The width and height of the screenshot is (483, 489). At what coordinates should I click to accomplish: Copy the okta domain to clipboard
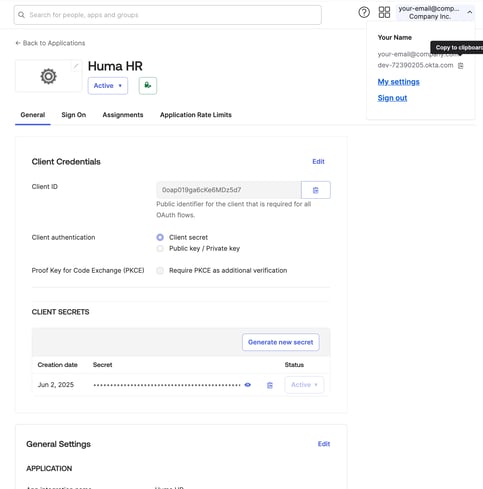pos(461,66)
